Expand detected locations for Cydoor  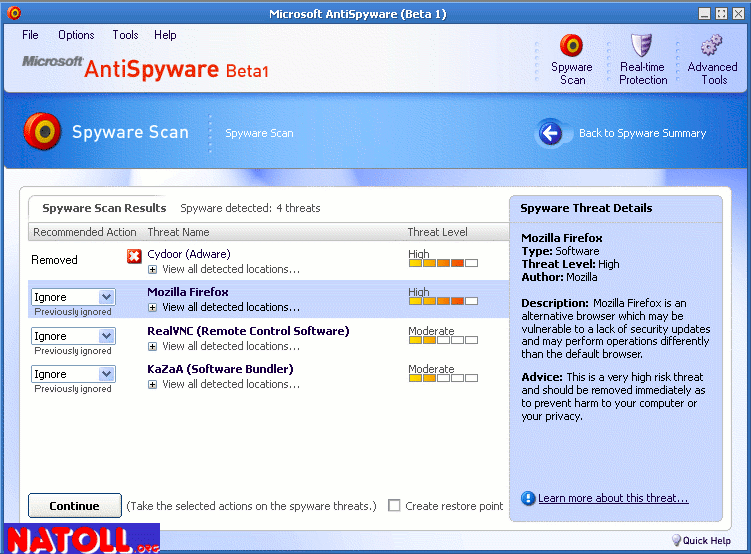(x=152, y=270)
